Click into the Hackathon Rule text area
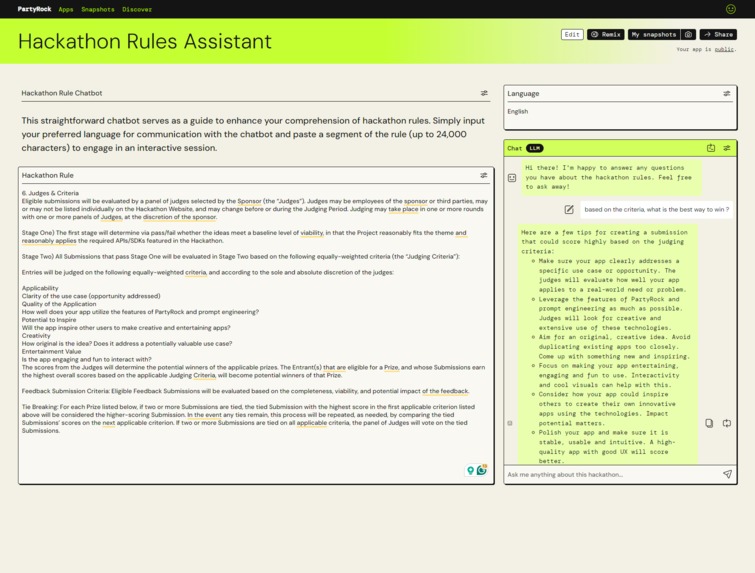This screenshot has width=755, height=573. coord(256,332)
